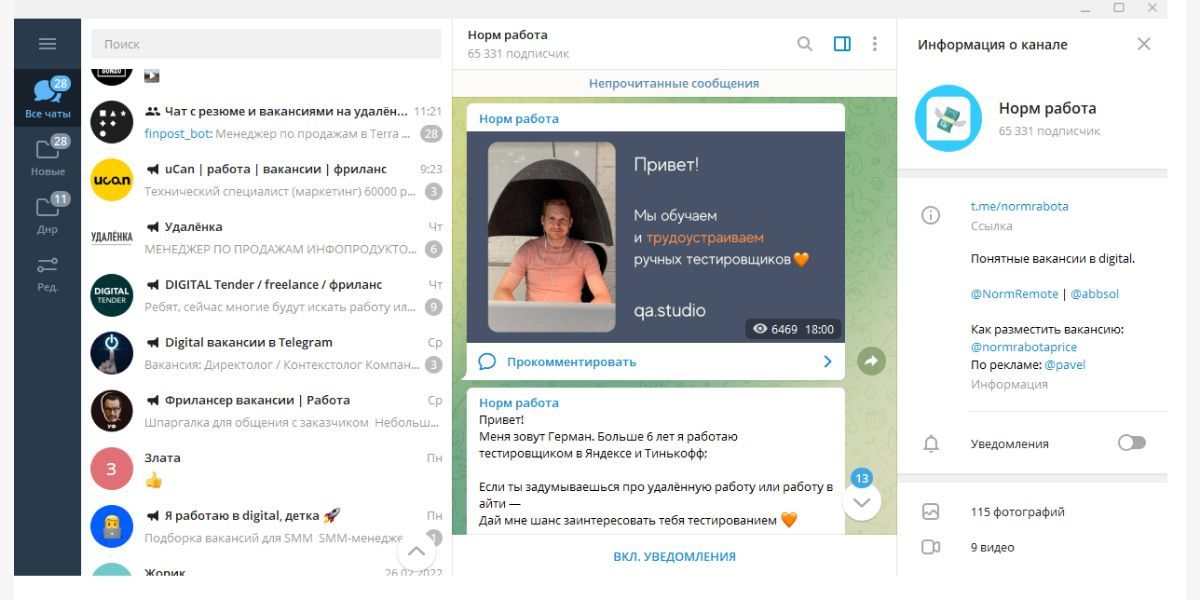Open the @normrabotaprice link
The width and height of the screenshot is (1200, 600).
pos(1023,347)
